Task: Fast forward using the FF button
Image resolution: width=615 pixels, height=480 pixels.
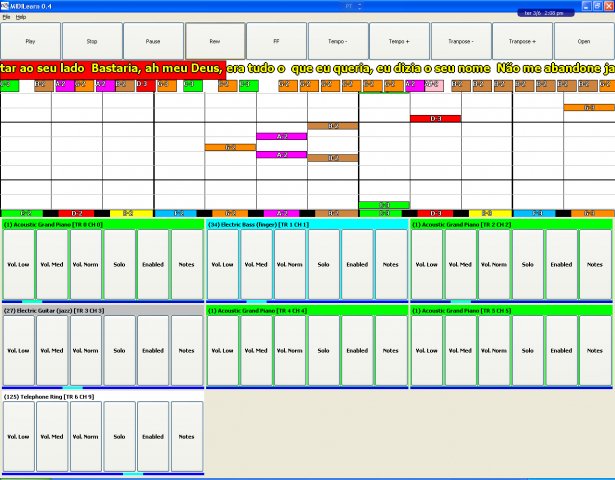Action: [x=277, y=41]
